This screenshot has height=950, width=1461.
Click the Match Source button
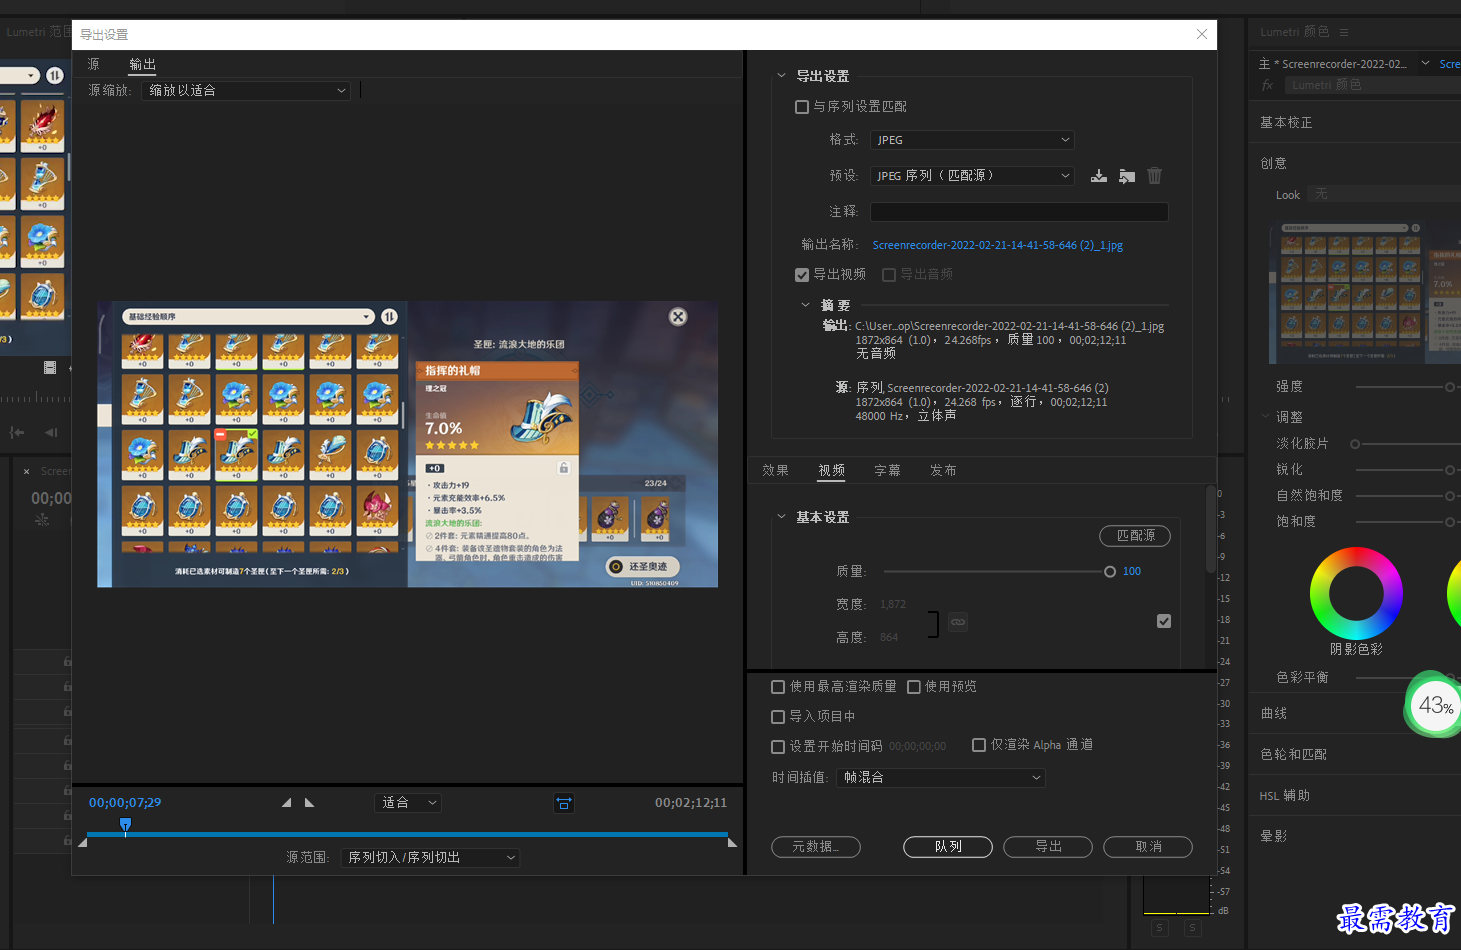[x=1135, y=536]
